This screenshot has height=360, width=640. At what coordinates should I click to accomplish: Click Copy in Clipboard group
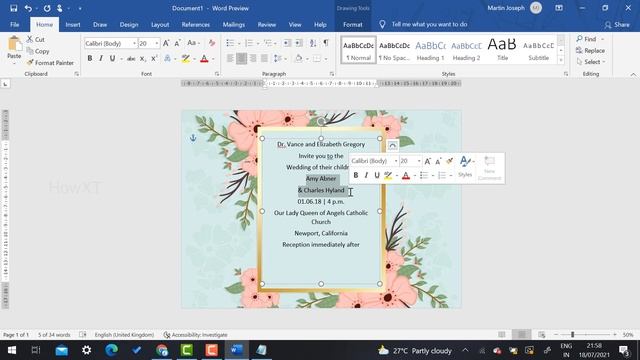click(x=38, y=51)
